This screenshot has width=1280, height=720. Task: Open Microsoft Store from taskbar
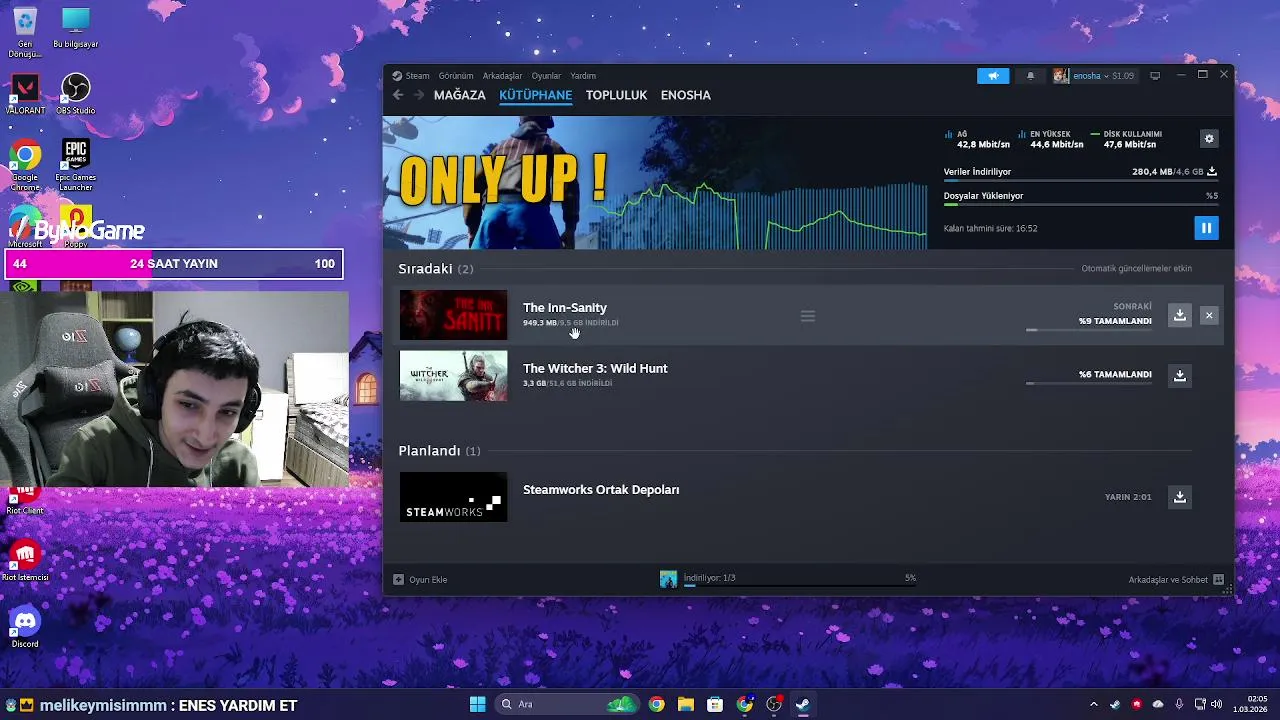[x=715, y=704]
